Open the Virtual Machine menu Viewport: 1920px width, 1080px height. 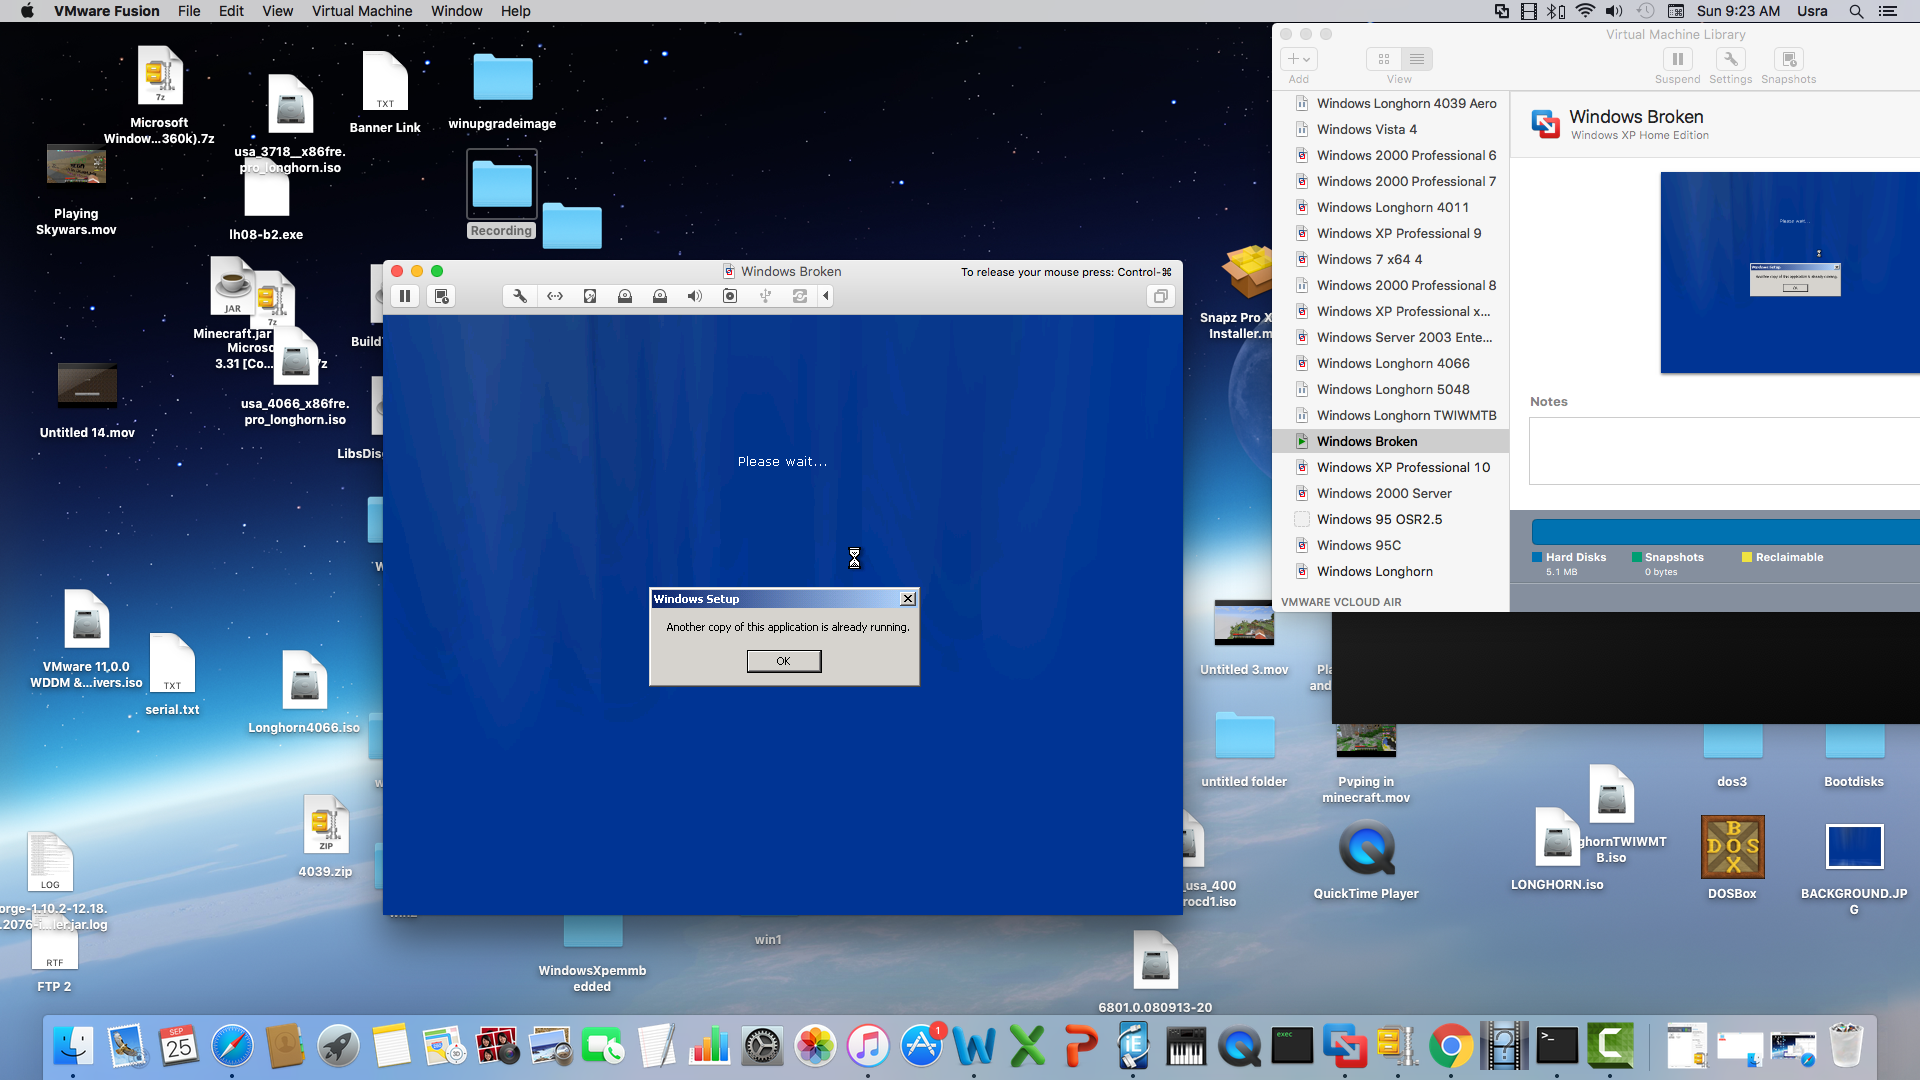362,11
